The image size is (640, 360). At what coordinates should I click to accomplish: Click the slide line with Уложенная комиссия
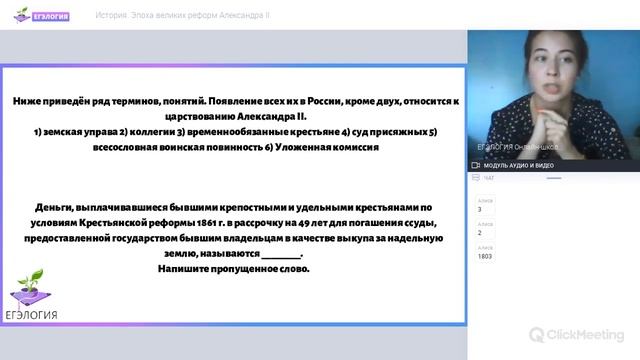click(236, 147)
